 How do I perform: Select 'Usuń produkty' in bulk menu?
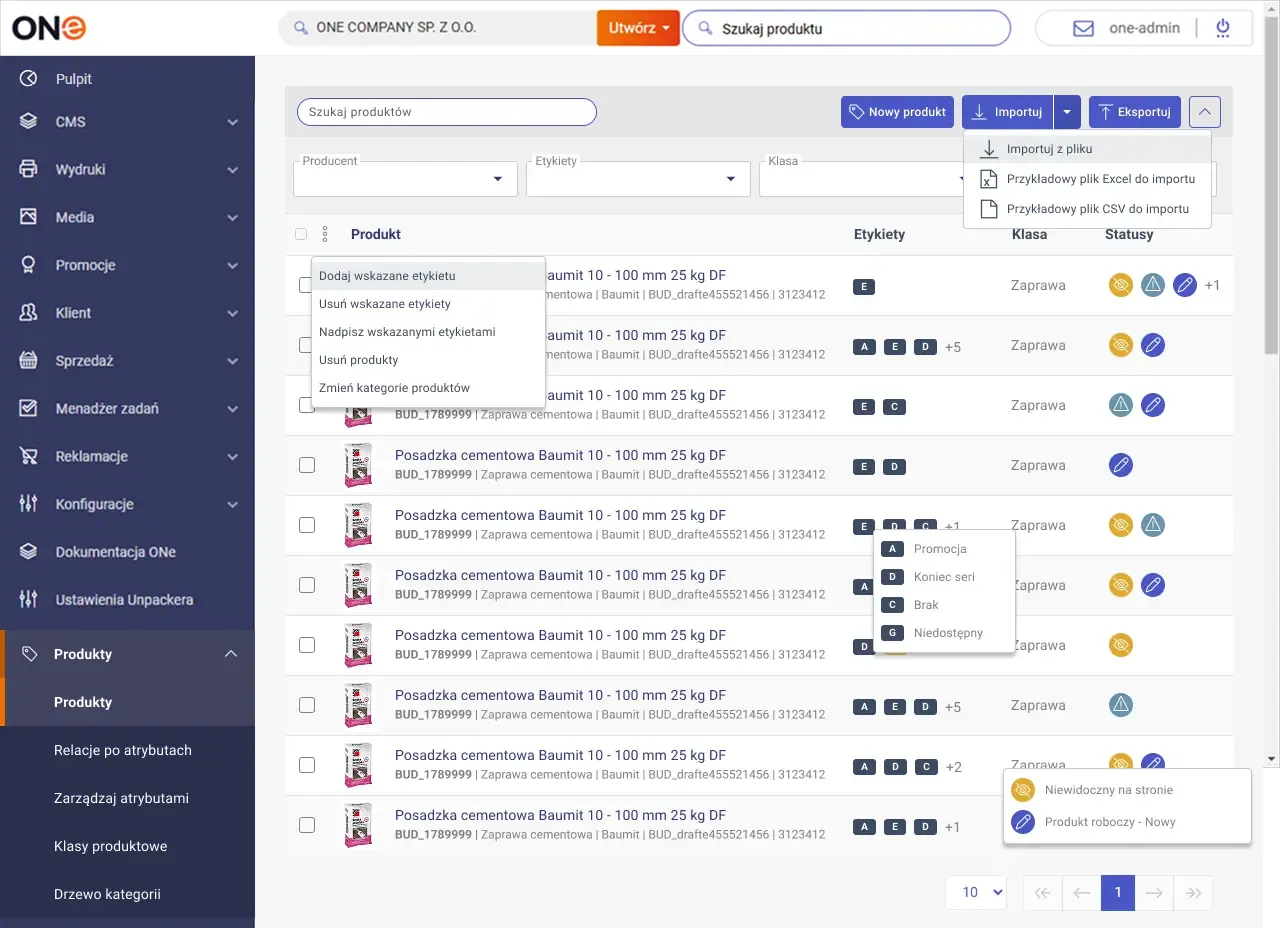pyautogui.click(x=429, y=360)
